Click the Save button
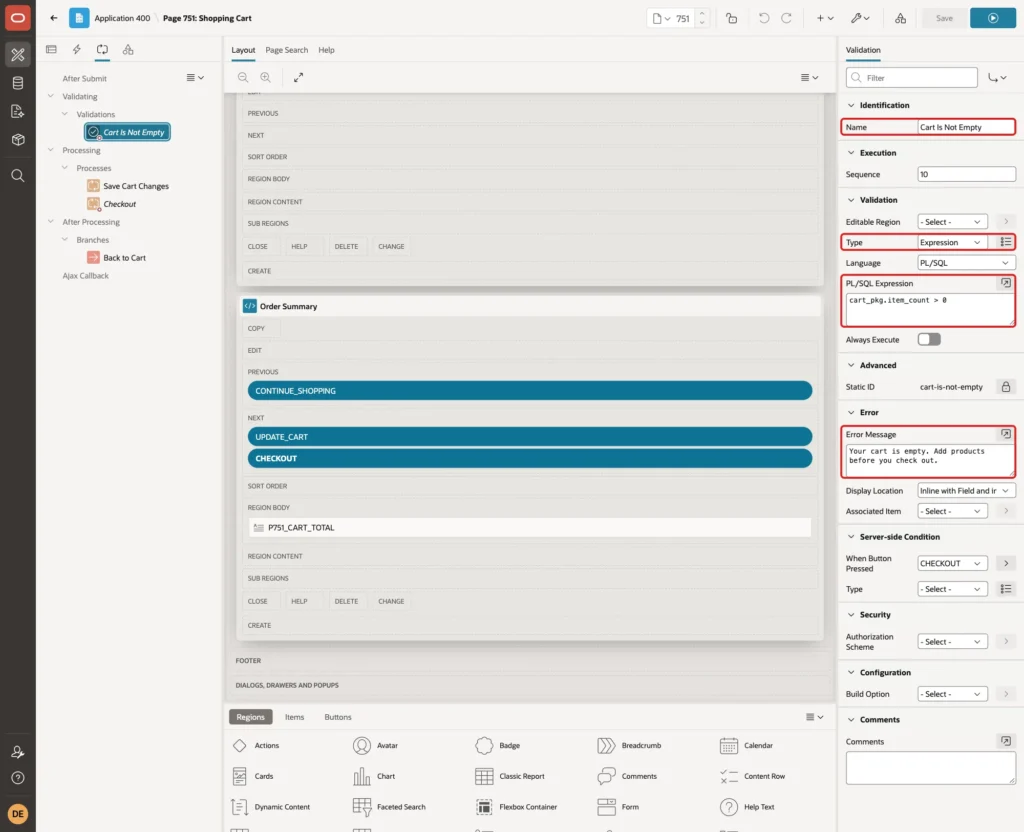 944,18
